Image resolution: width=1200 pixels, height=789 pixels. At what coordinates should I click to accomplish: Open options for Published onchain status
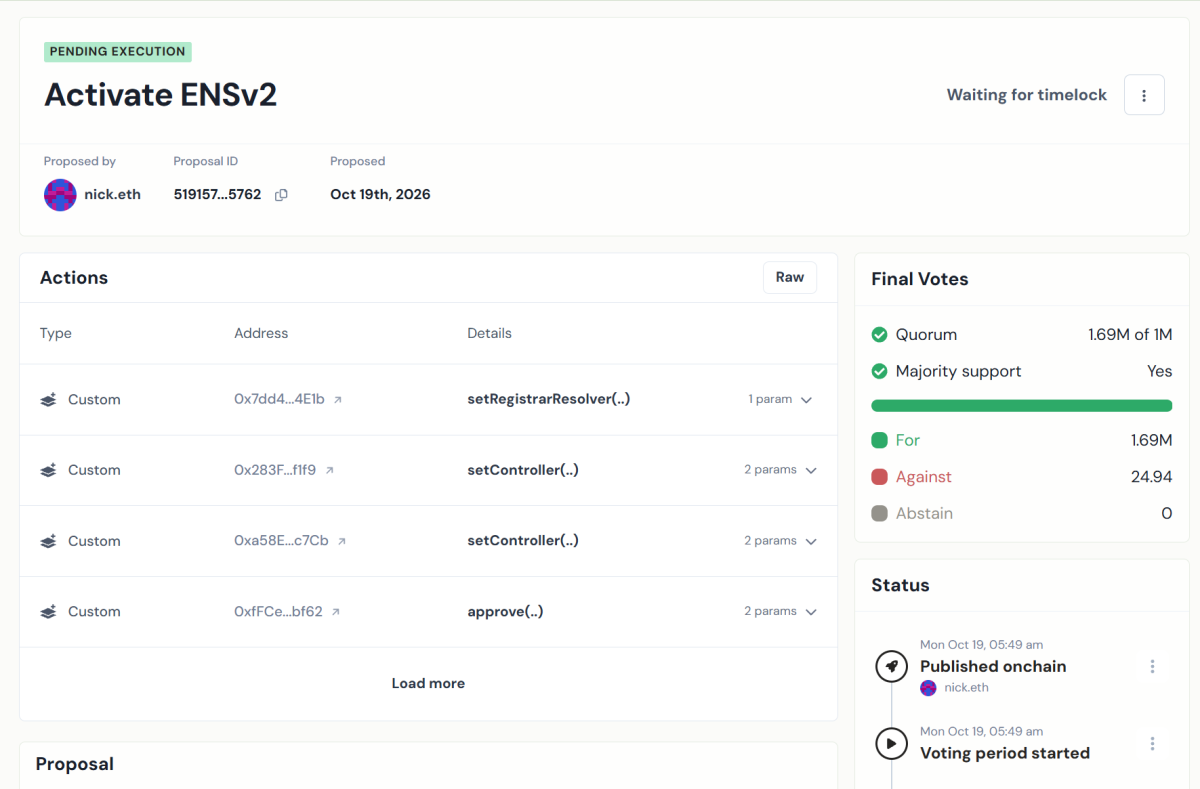point(1153,666)
